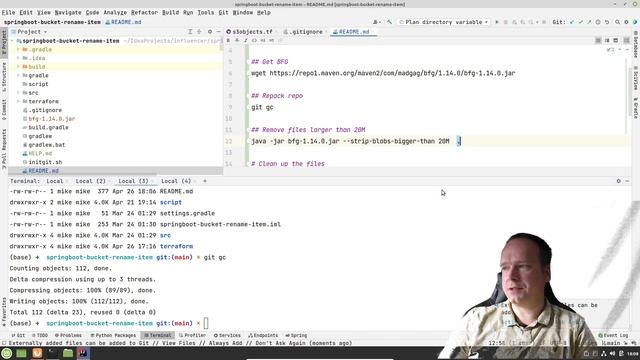
Task: Collapse springboot-bucket-rename-item project root
Action: [x=12, y=41]
